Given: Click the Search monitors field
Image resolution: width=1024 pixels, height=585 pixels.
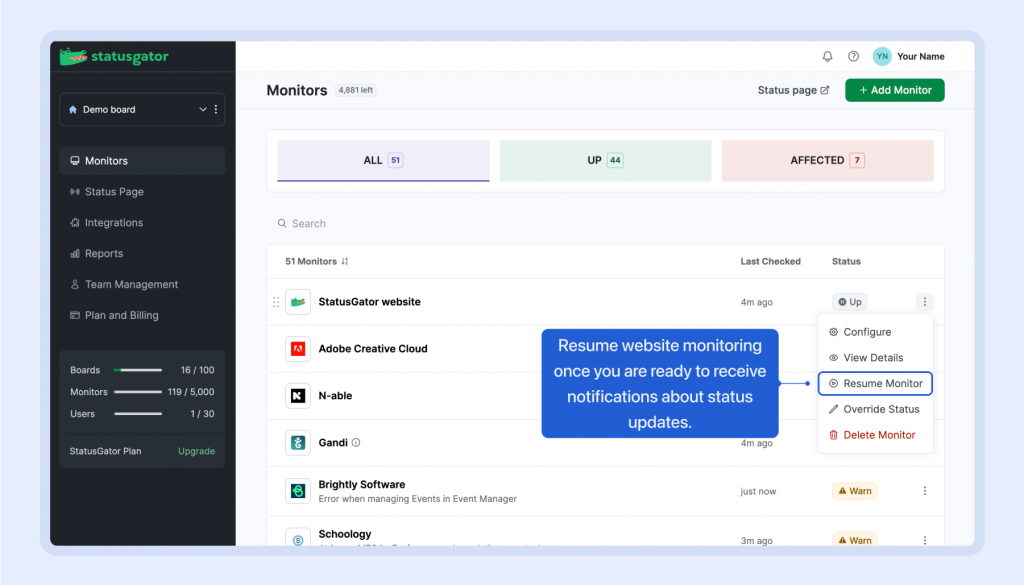Looking at the screenshot, I should (x=500, y=224).
